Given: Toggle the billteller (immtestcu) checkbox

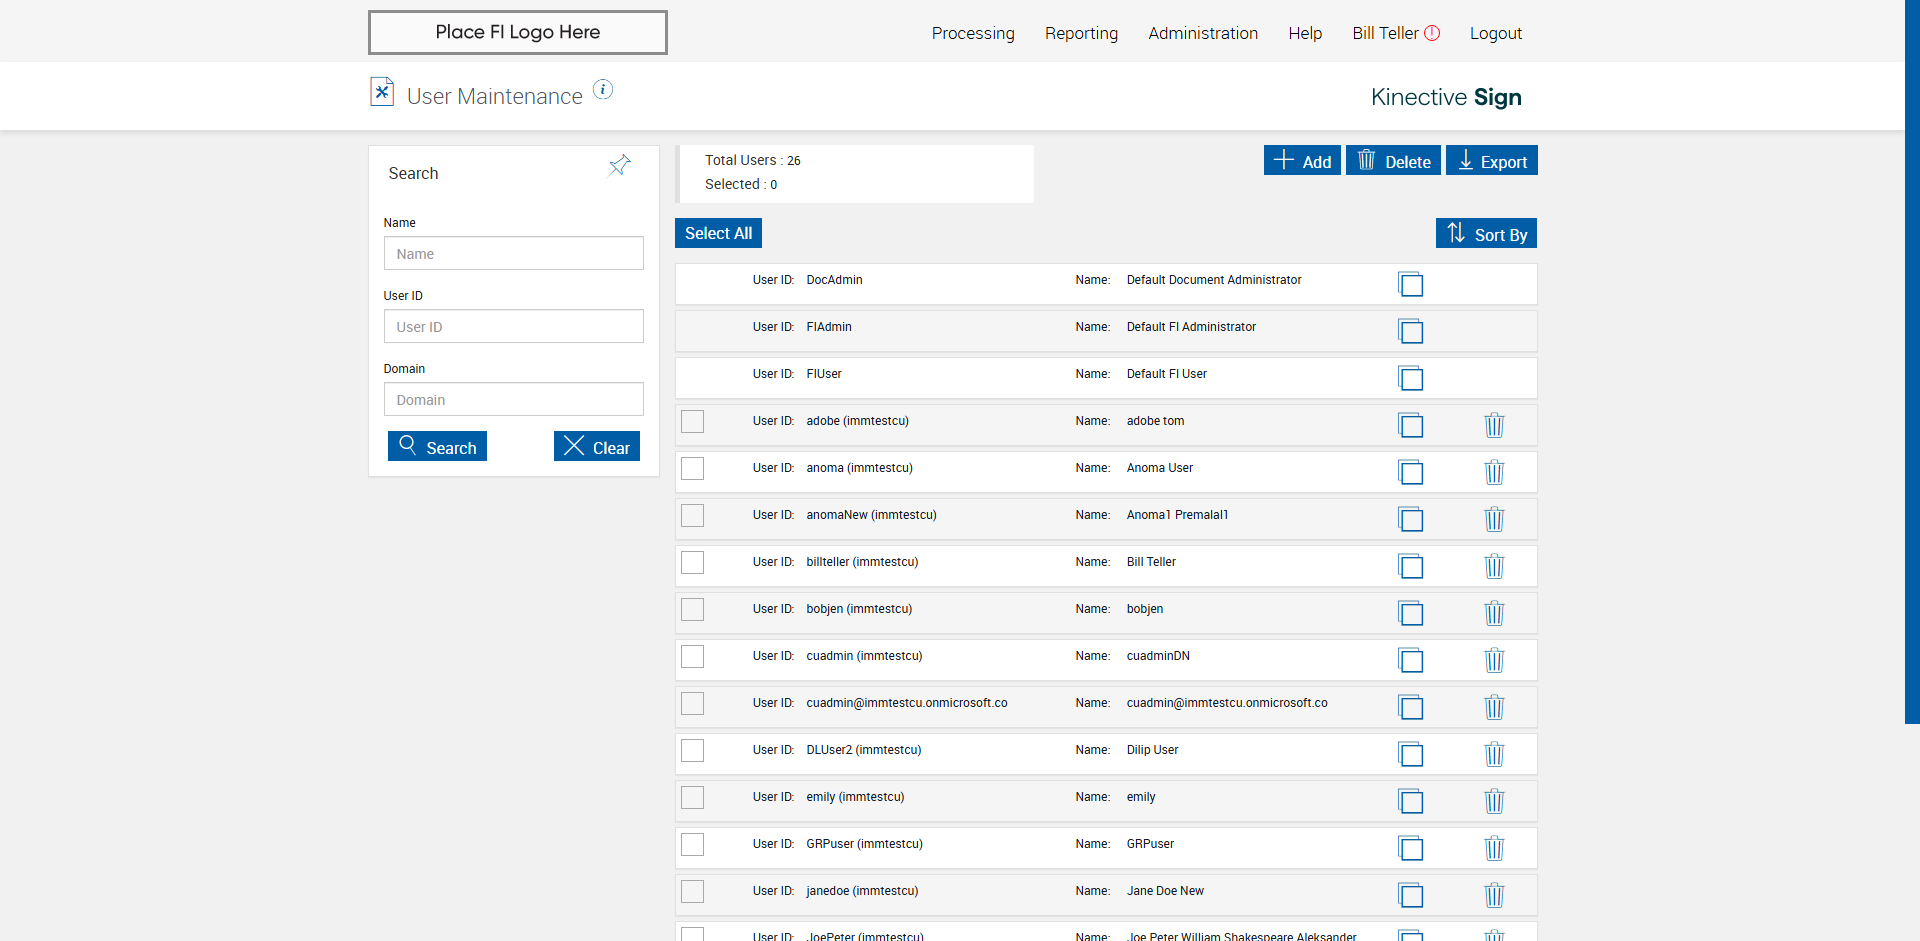Looking at the screenshot, I should (x=692, y=562).
